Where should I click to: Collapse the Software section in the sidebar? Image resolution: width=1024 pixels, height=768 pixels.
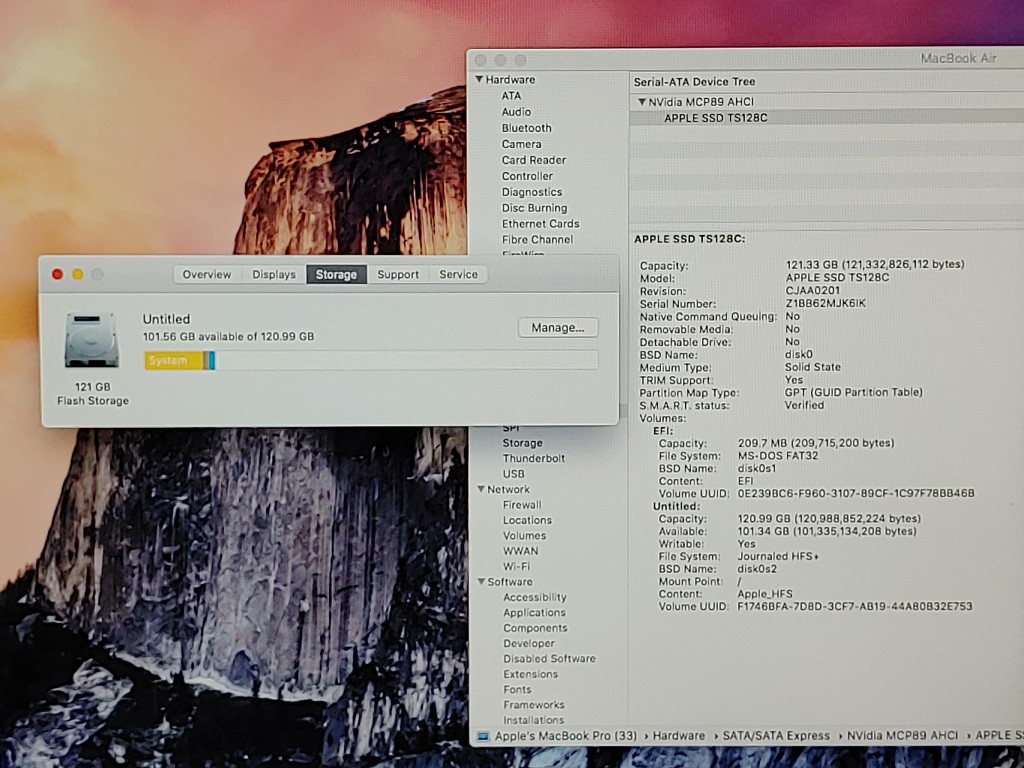click(481, 581)
